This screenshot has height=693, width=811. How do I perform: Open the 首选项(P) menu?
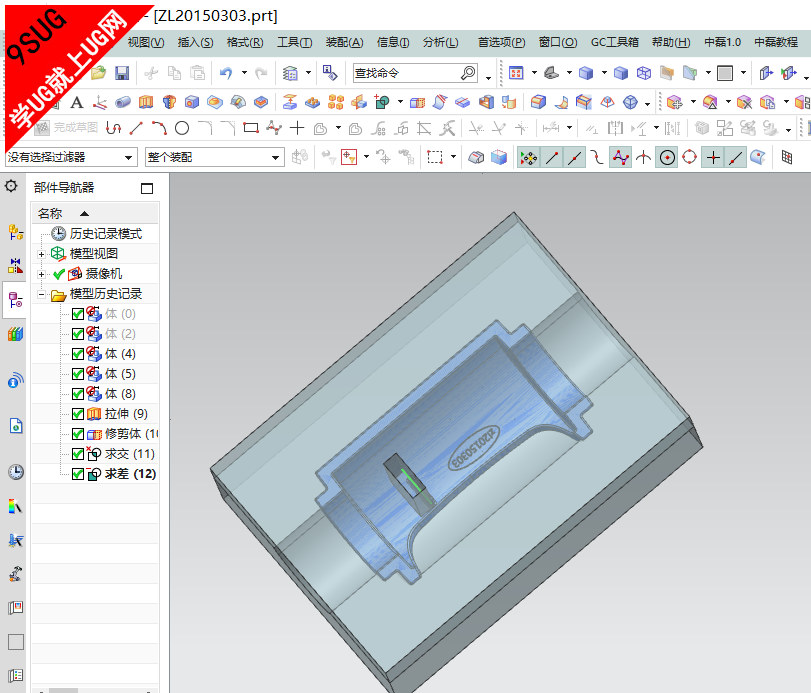(x=501, y=42)
